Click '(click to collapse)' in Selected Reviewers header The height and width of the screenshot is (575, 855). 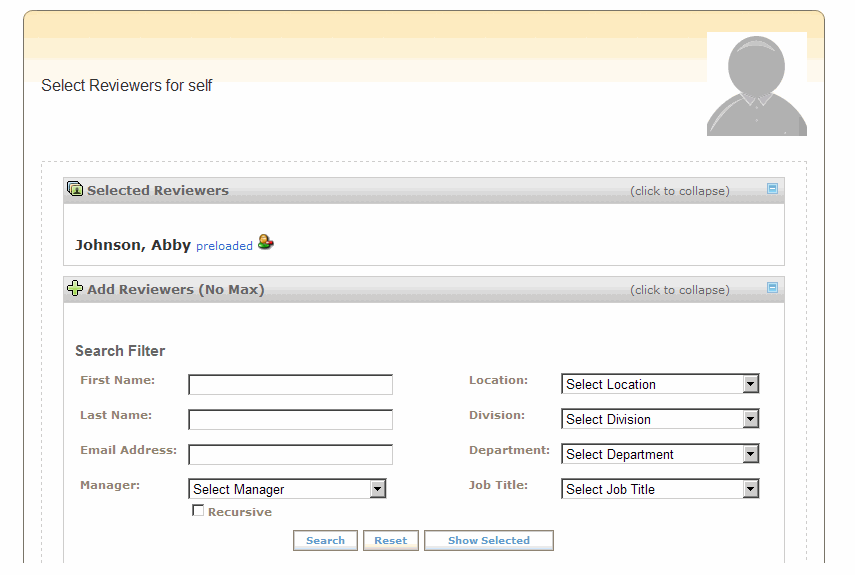click(679, 191)
